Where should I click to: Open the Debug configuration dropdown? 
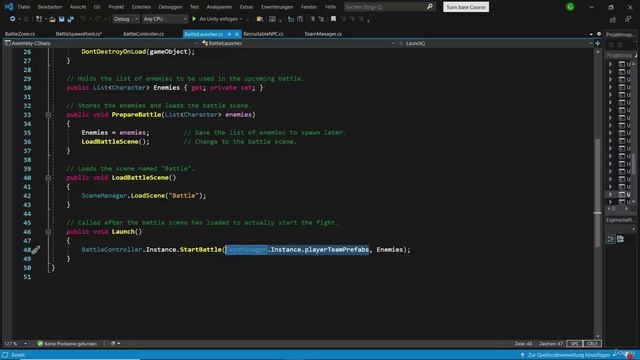[x=126, y=19]
